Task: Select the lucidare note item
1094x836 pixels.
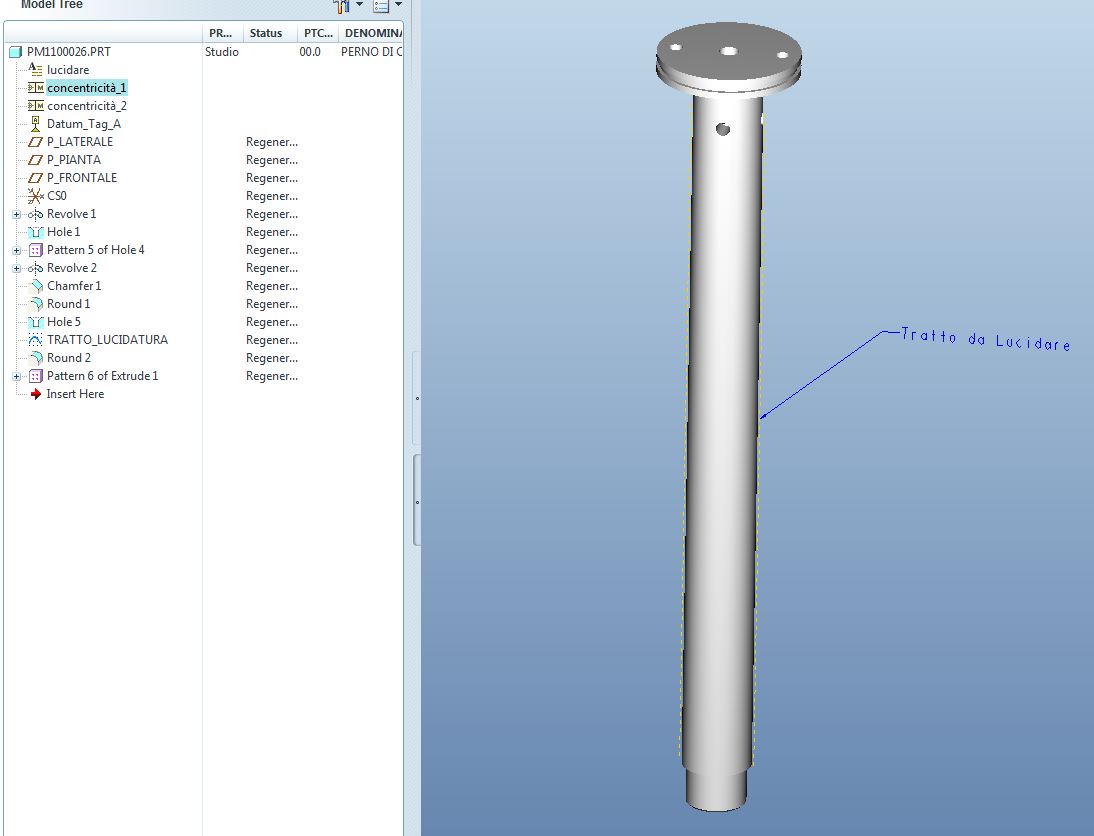Action: click(68, 70)
